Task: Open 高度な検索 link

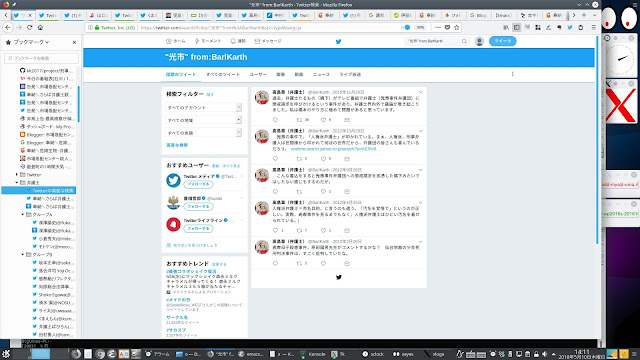Action: (x=177, y=145)
